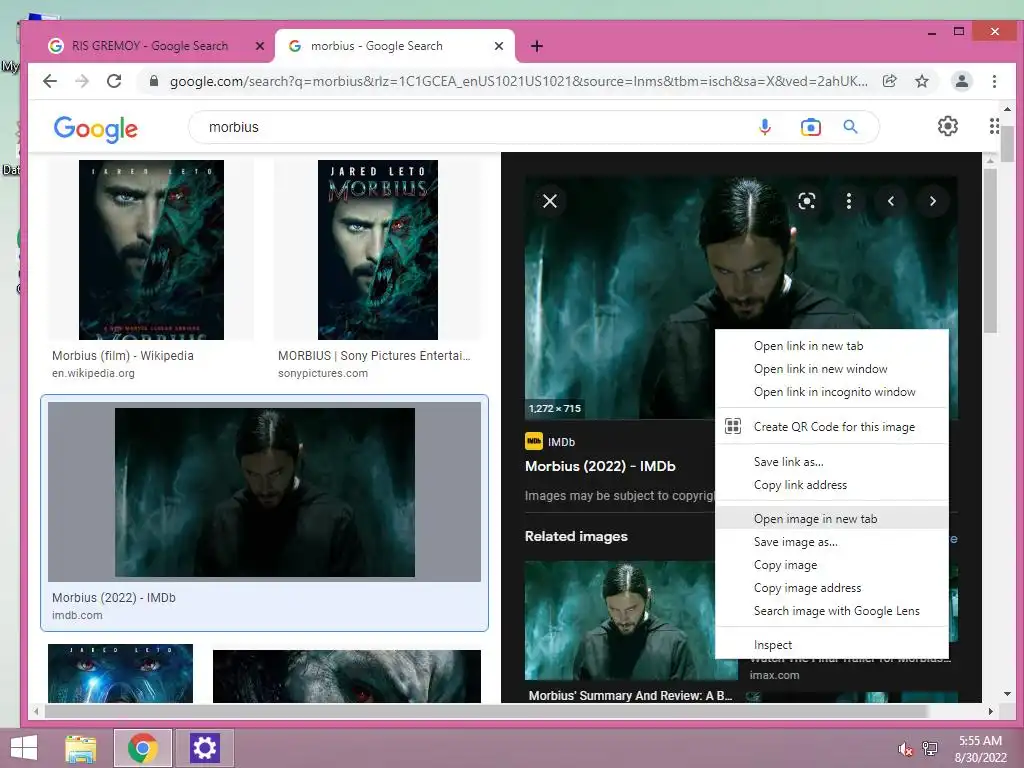Click the horizontal scrollbar at bottom

[x=487, y=711]
